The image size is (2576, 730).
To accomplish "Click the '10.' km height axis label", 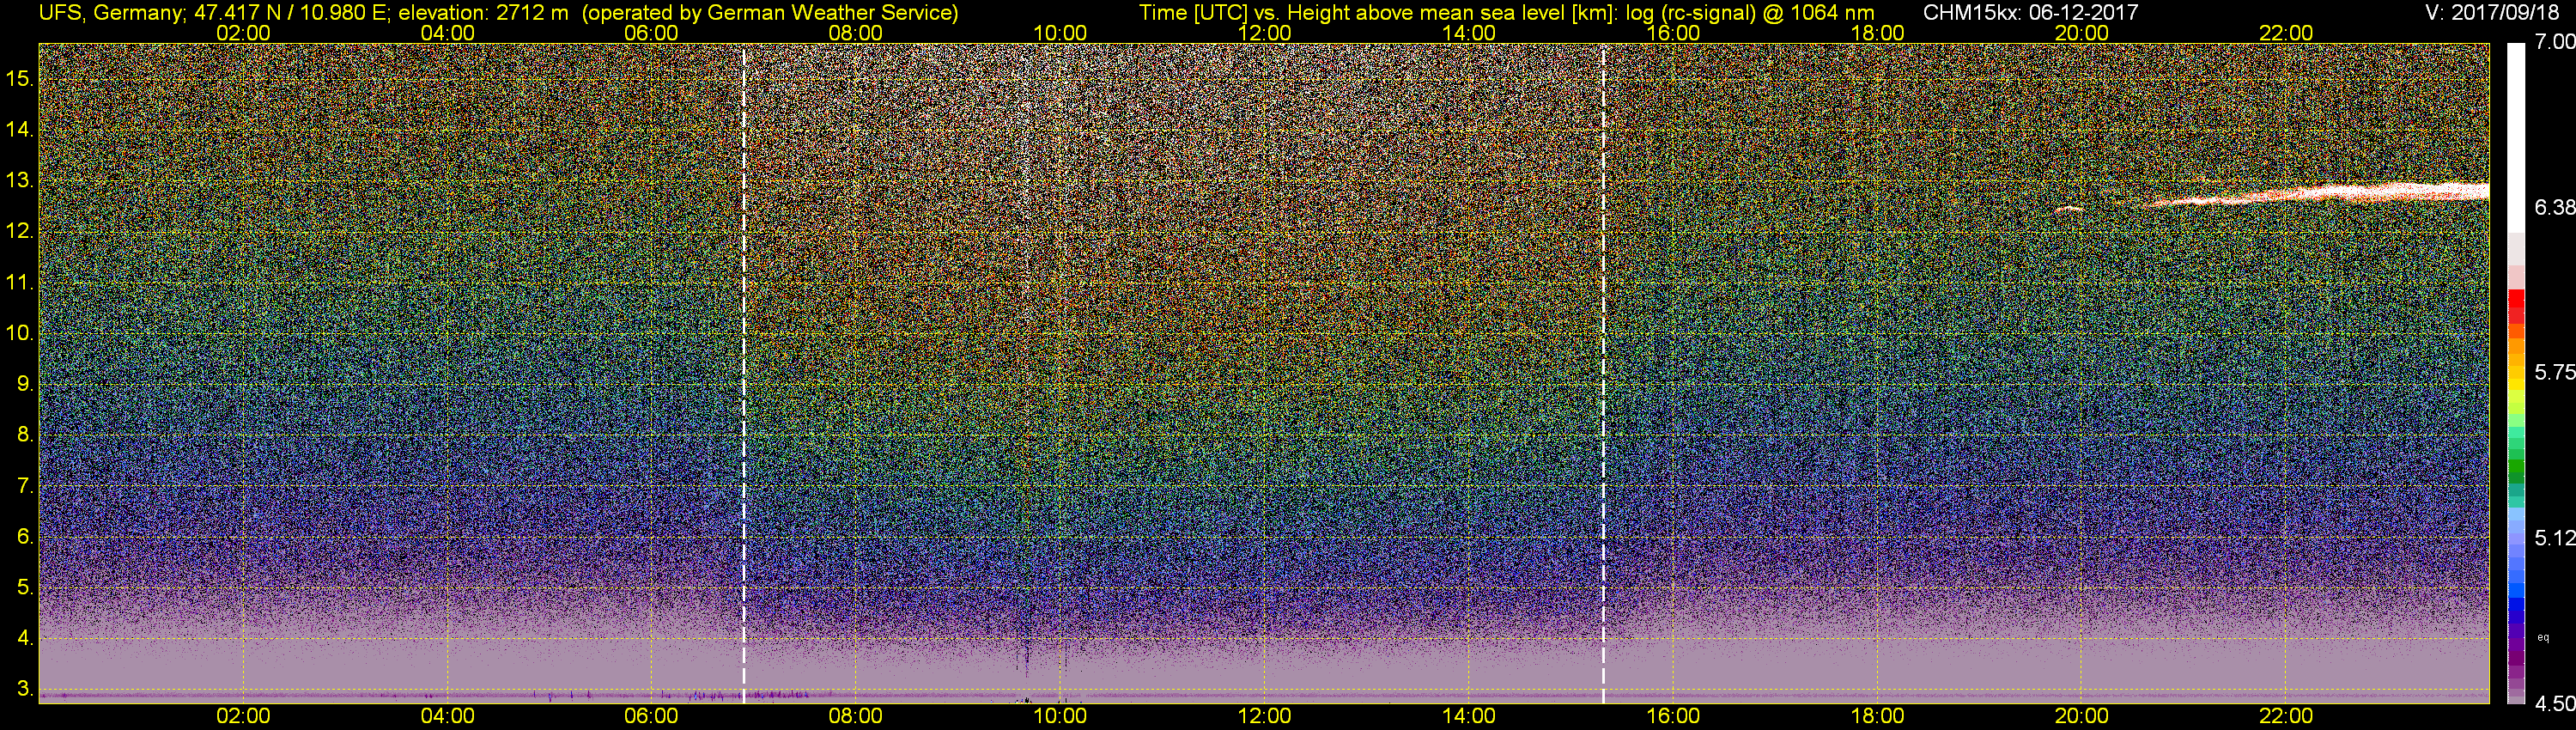I will coord(20,333).
